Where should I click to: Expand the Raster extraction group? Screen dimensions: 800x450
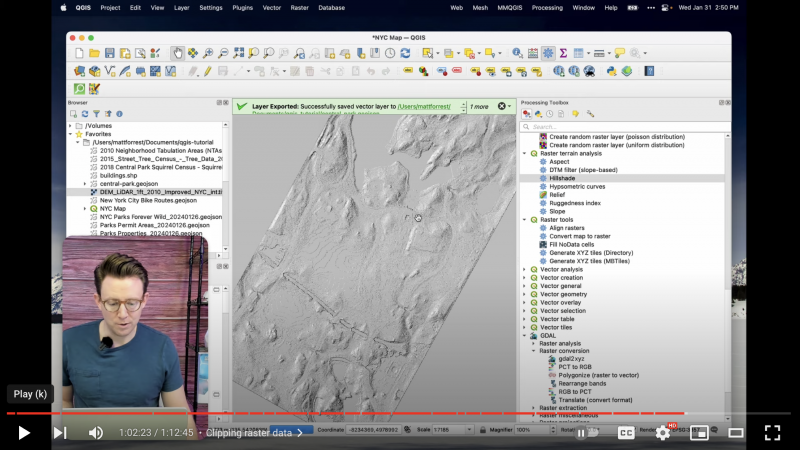pyautogui.click(x=534, y=408)
